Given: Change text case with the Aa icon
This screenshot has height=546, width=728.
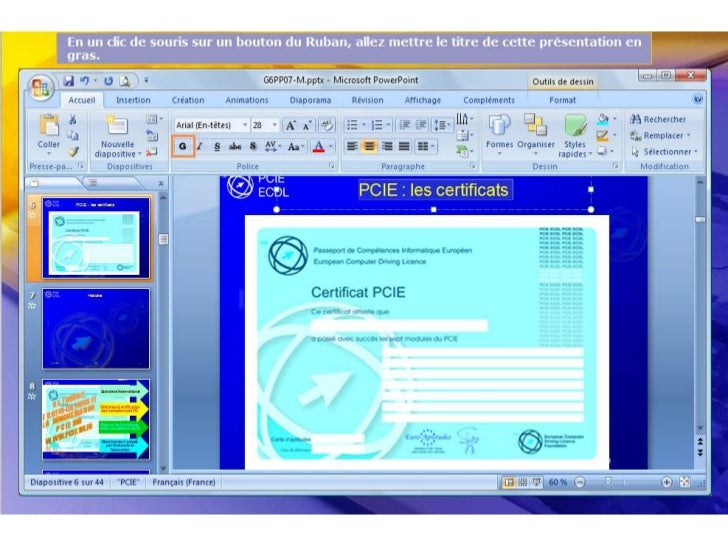Looking at the screenshot, I should 295,147.
